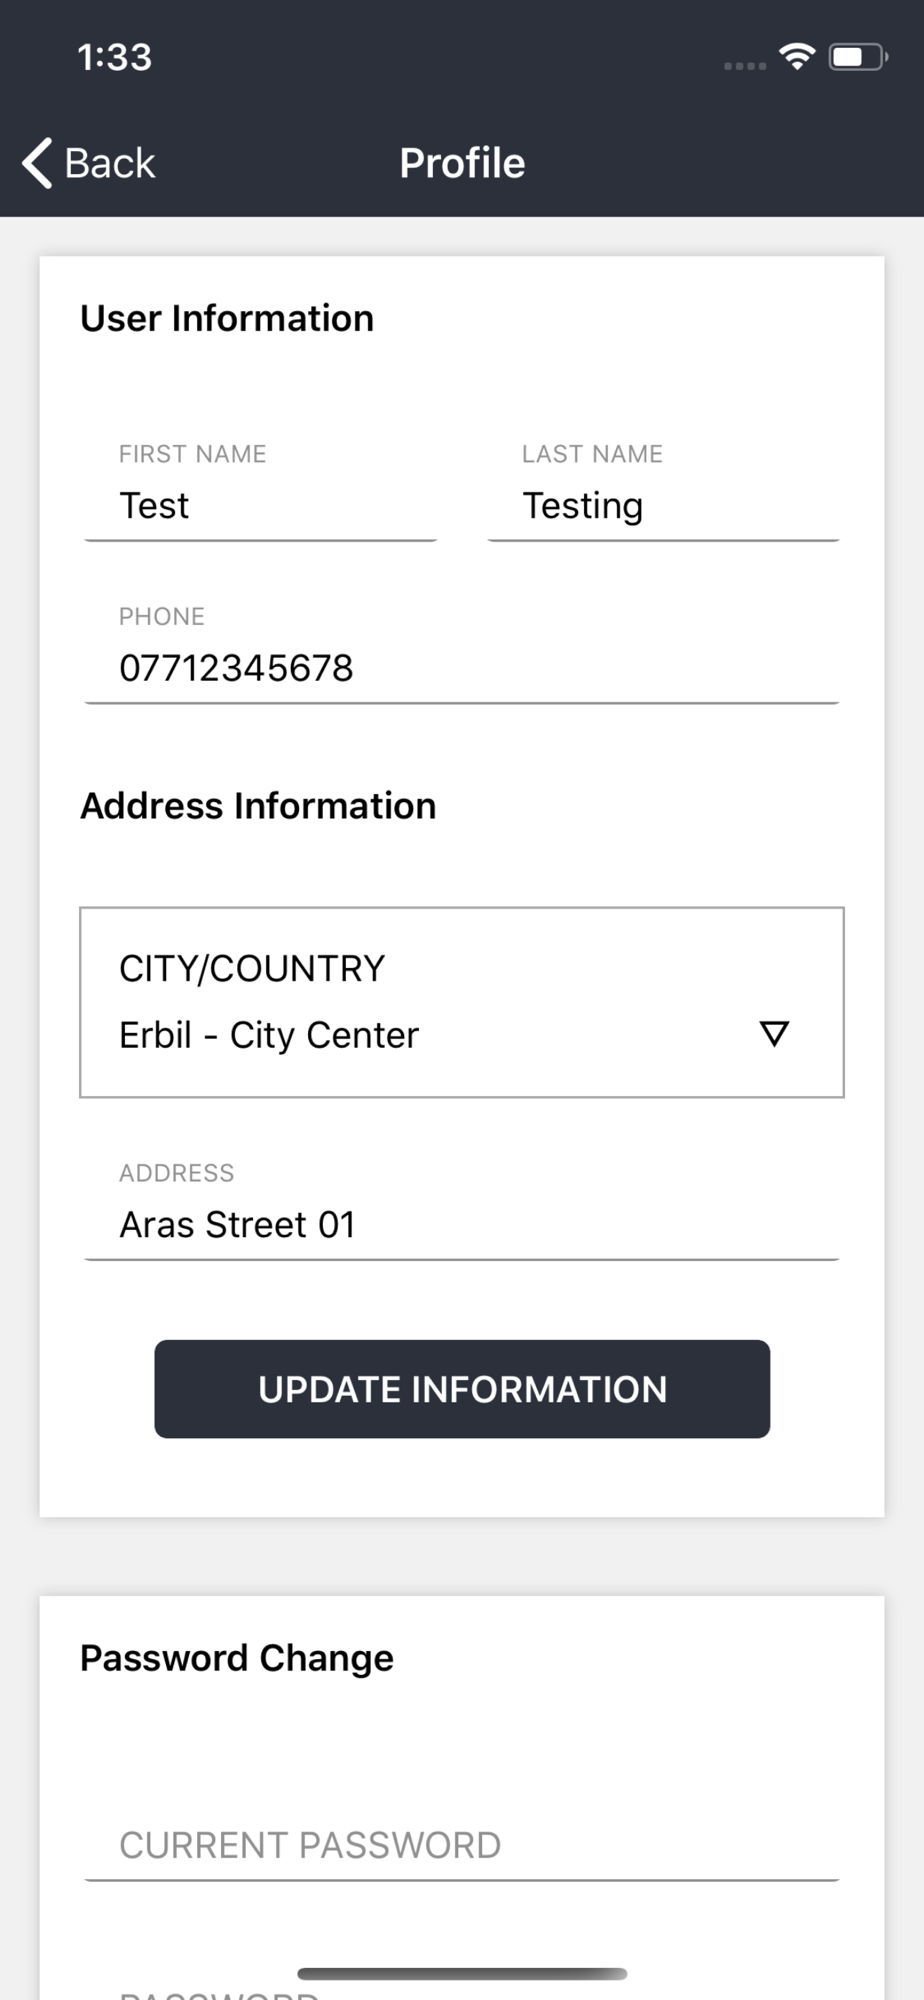Tap the Password Change section heading
This screenshot has width=924, height=2000.
pos(237,1658)
